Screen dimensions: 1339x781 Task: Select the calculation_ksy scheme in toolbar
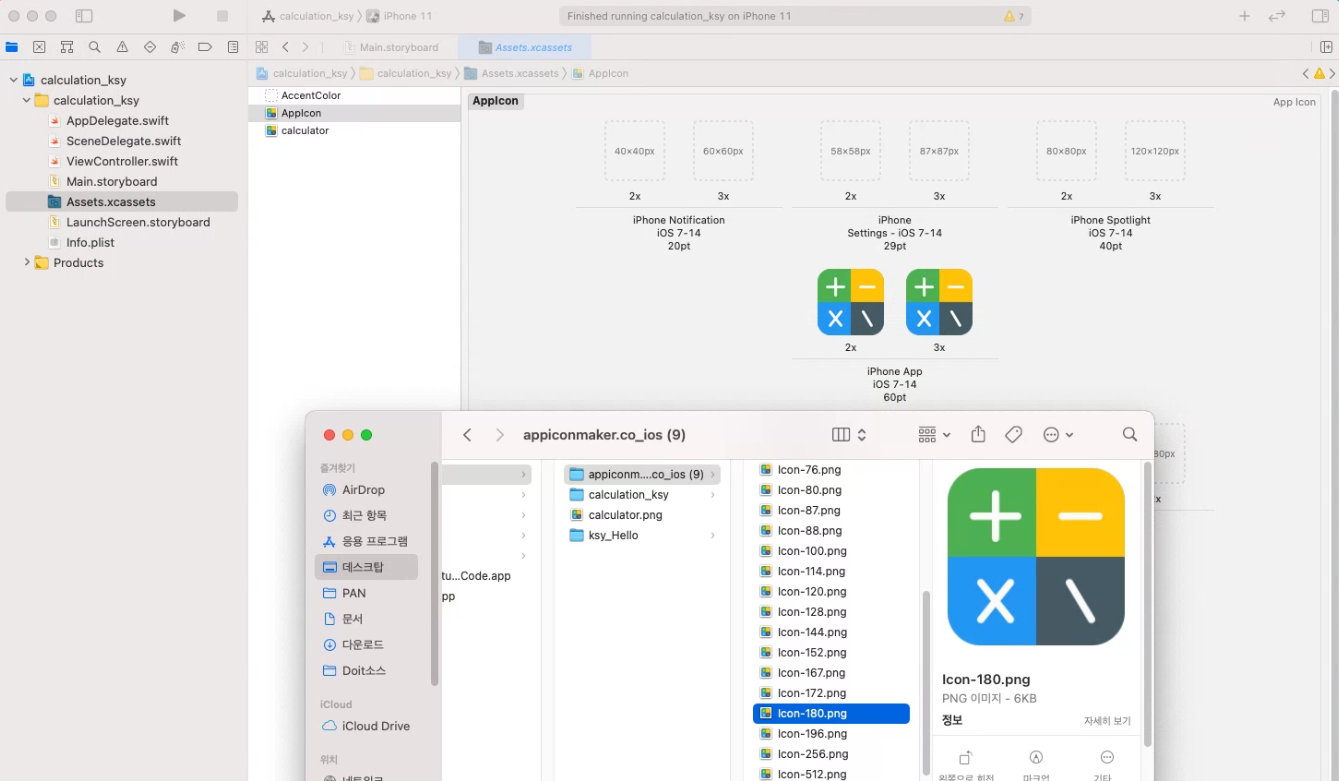(x=306, y=16)
